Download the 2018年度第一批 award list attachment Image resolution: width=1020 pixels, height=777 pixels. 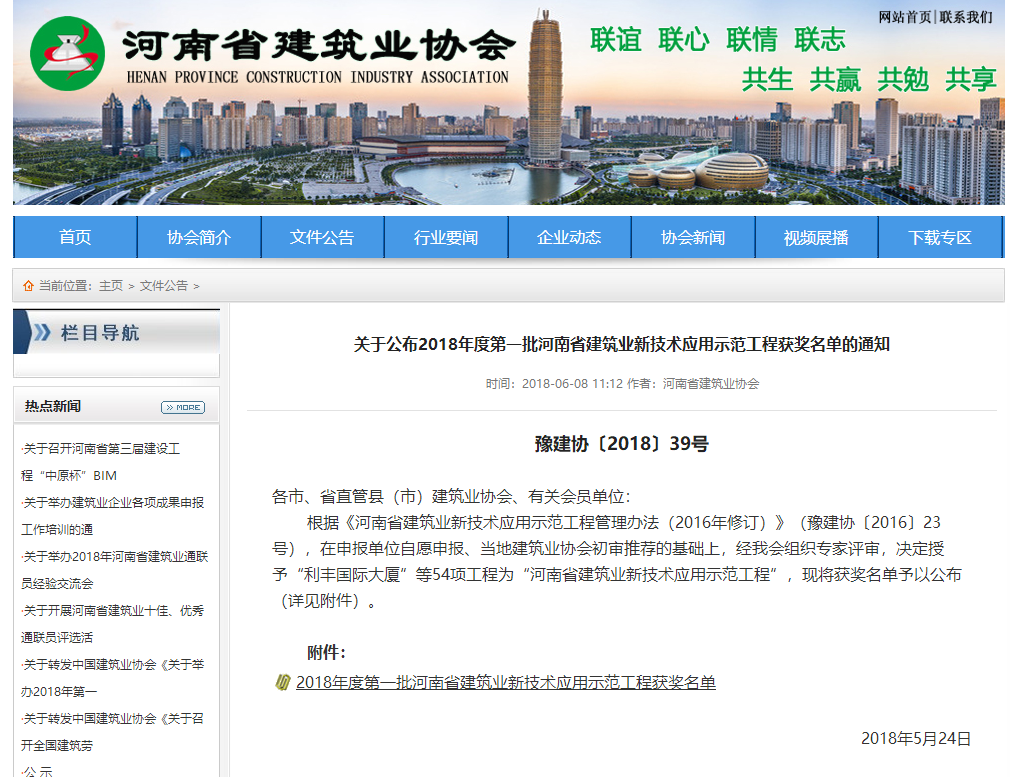coord(506,683)
